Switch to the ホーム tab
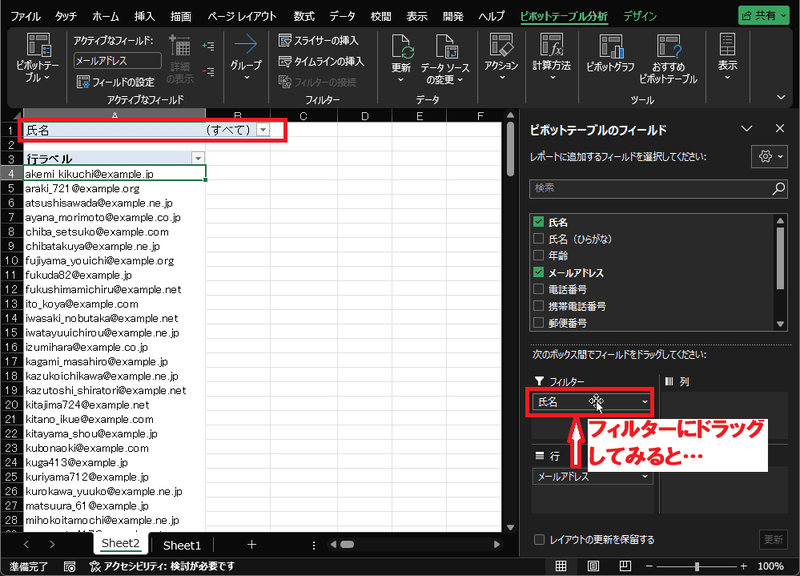 pos(106,16)
